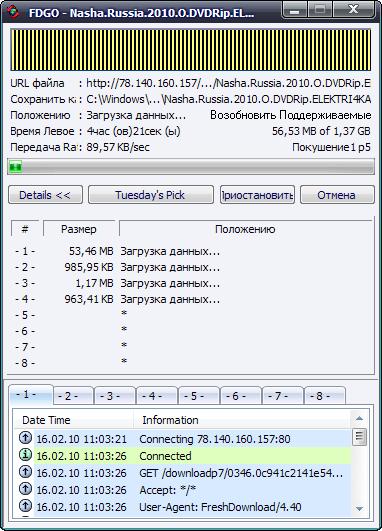Click the upload arrow icon beside Connecting row
The width and height of the screenshot is (382, 531).
[25, 438]
